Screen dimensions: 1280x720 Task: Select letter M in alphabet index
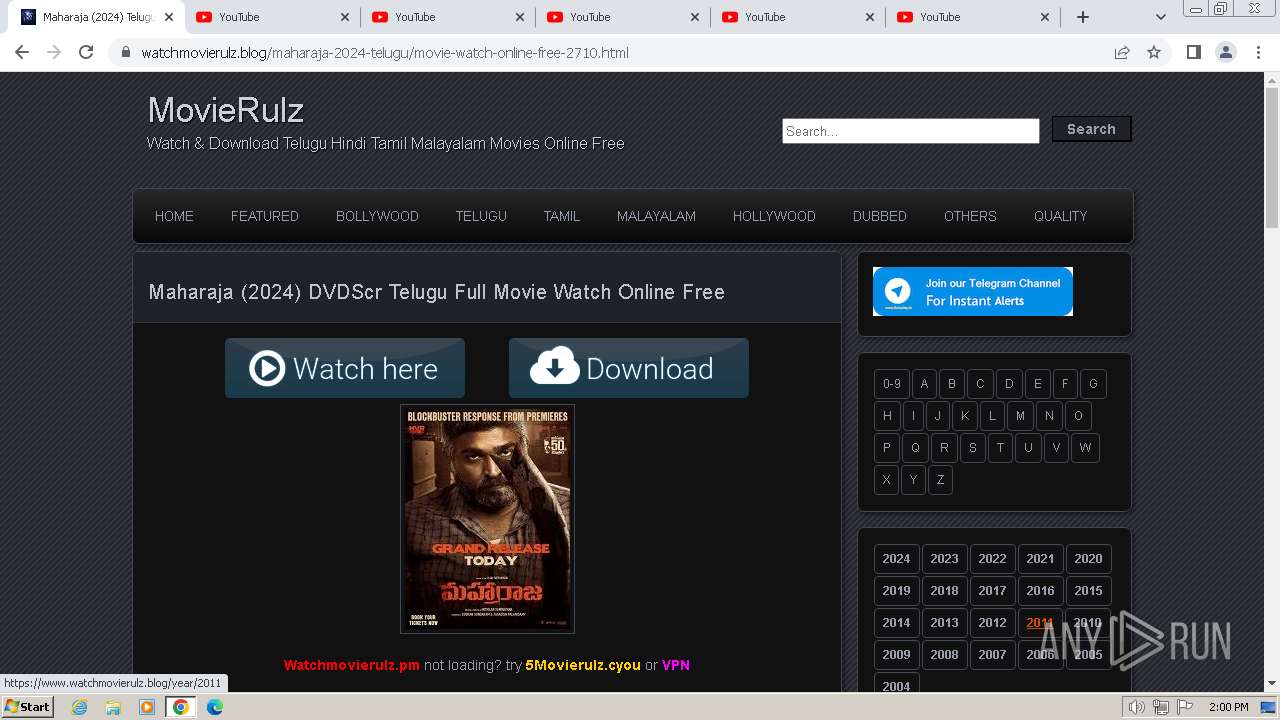[1020, 416]
